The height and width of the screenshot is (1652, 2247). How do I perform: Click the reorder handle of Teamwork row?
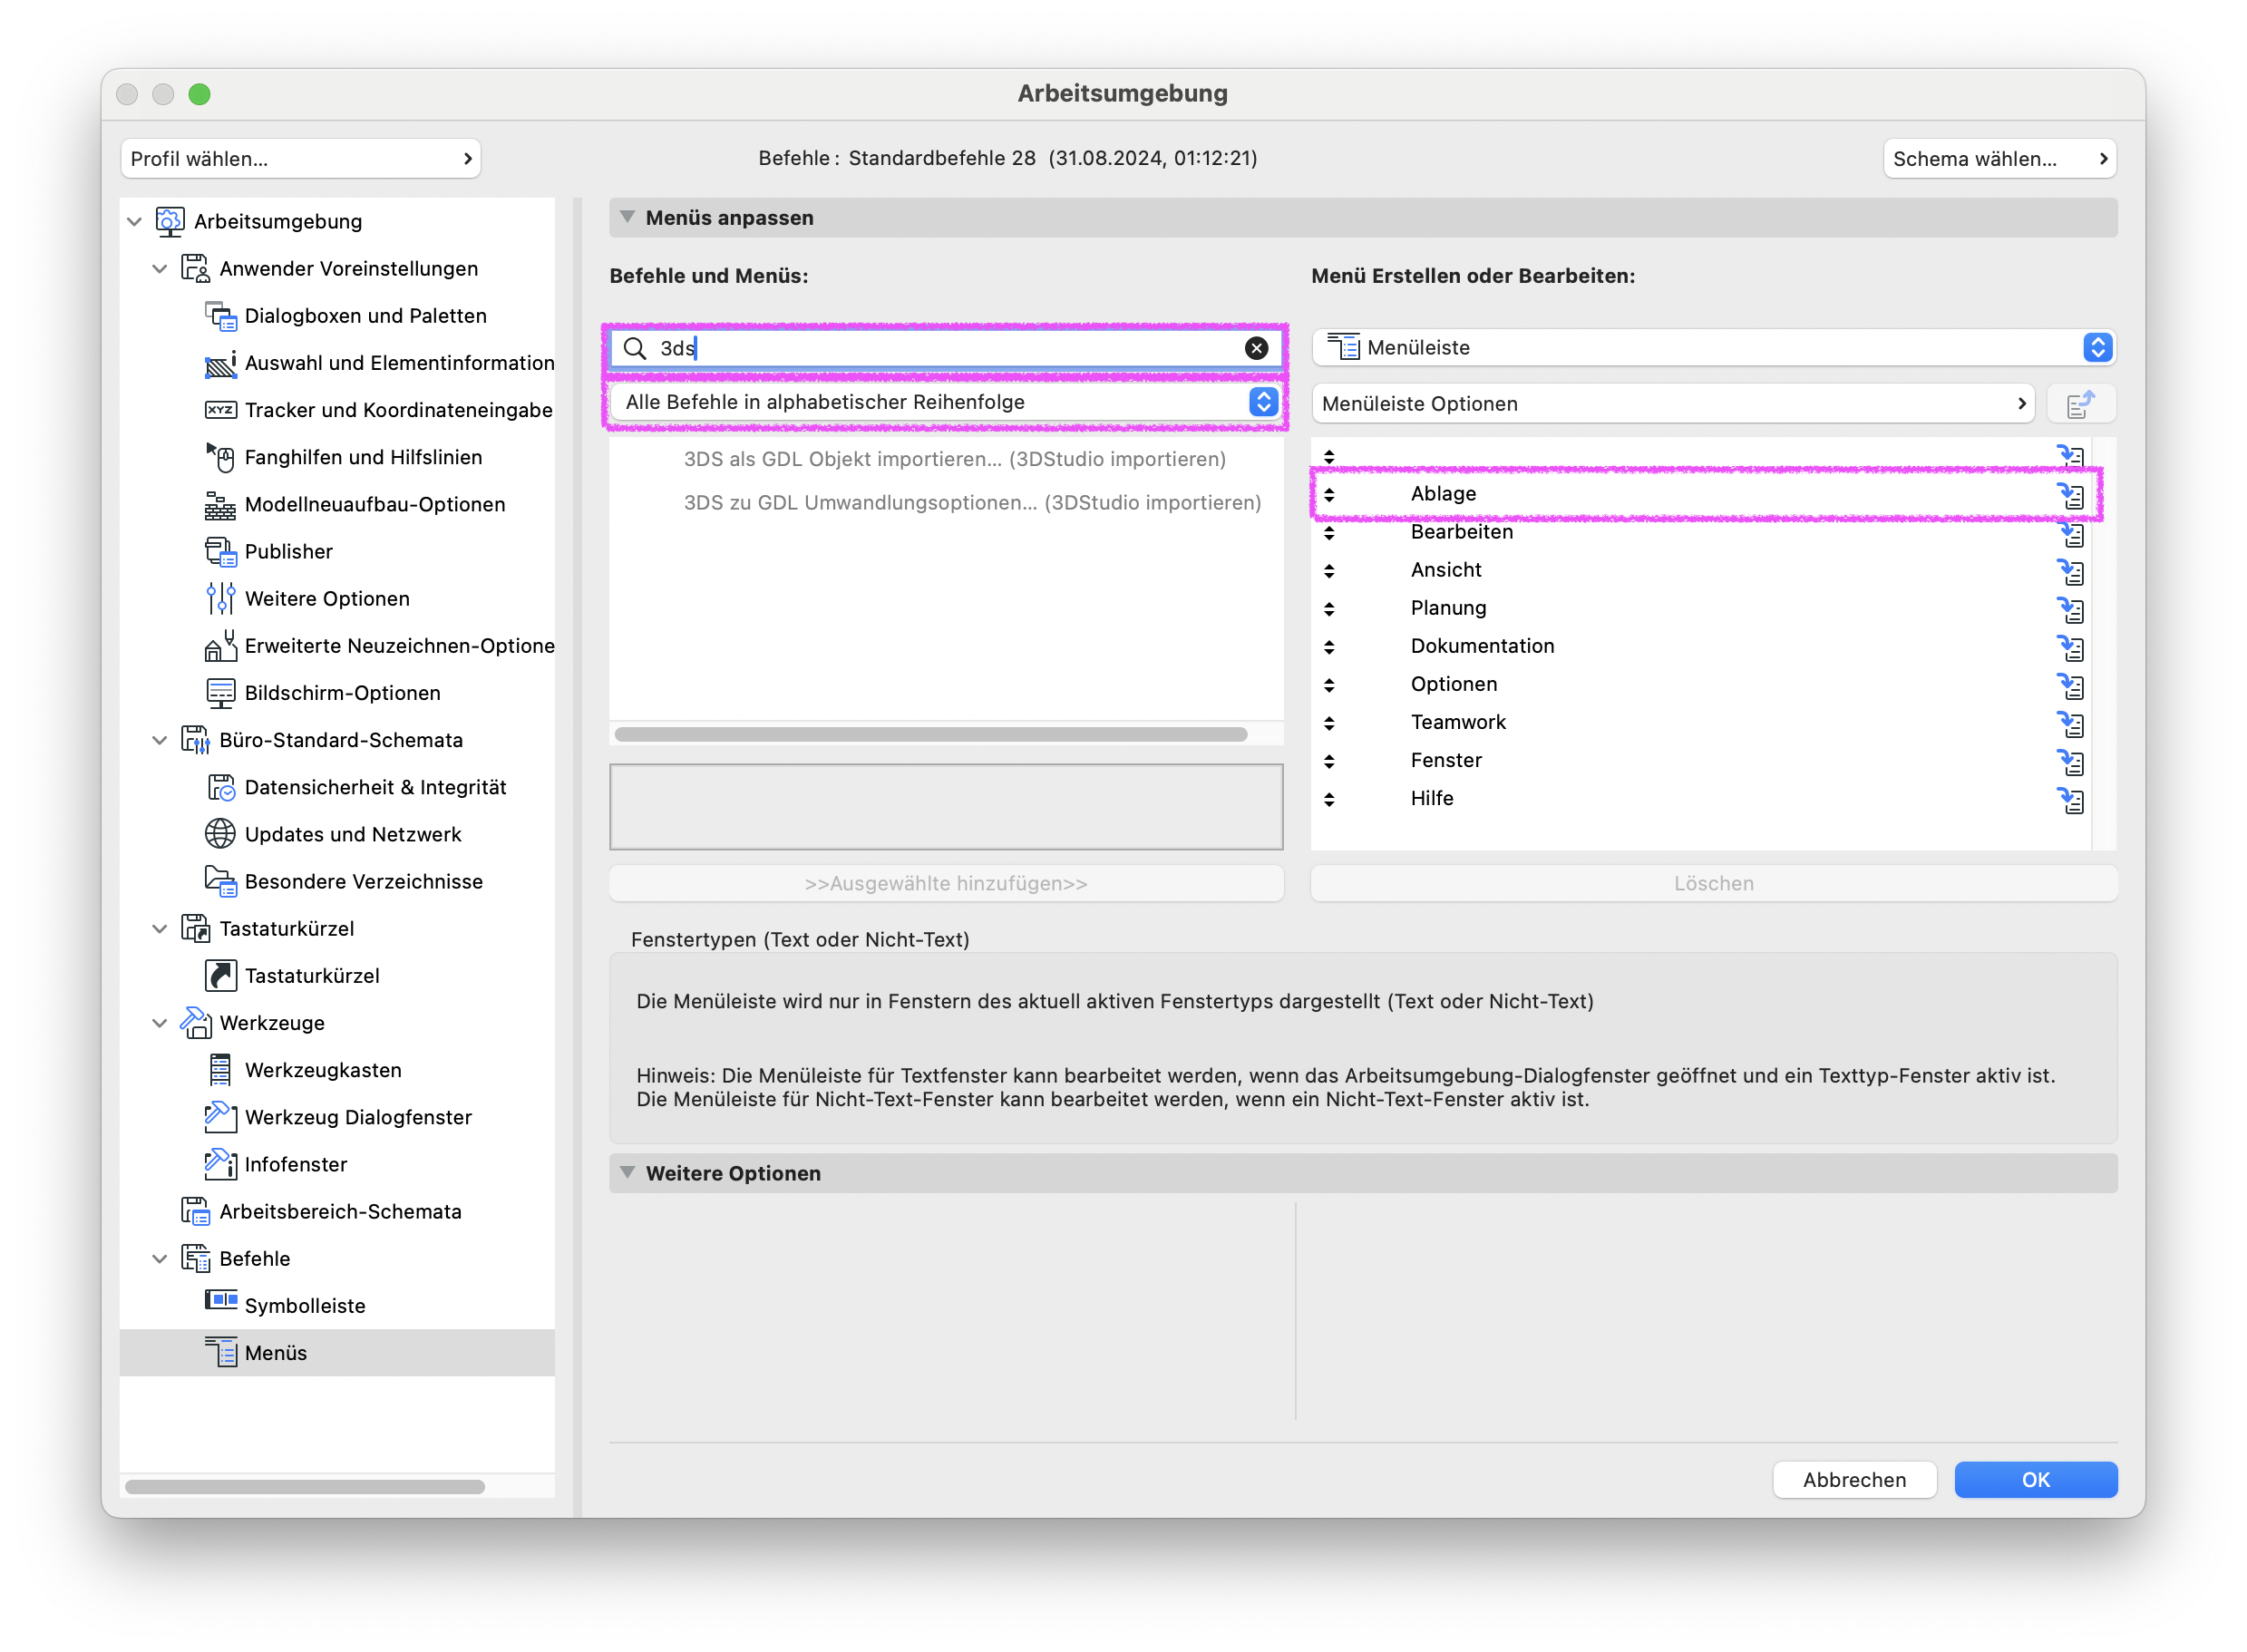click(1329, 723)
